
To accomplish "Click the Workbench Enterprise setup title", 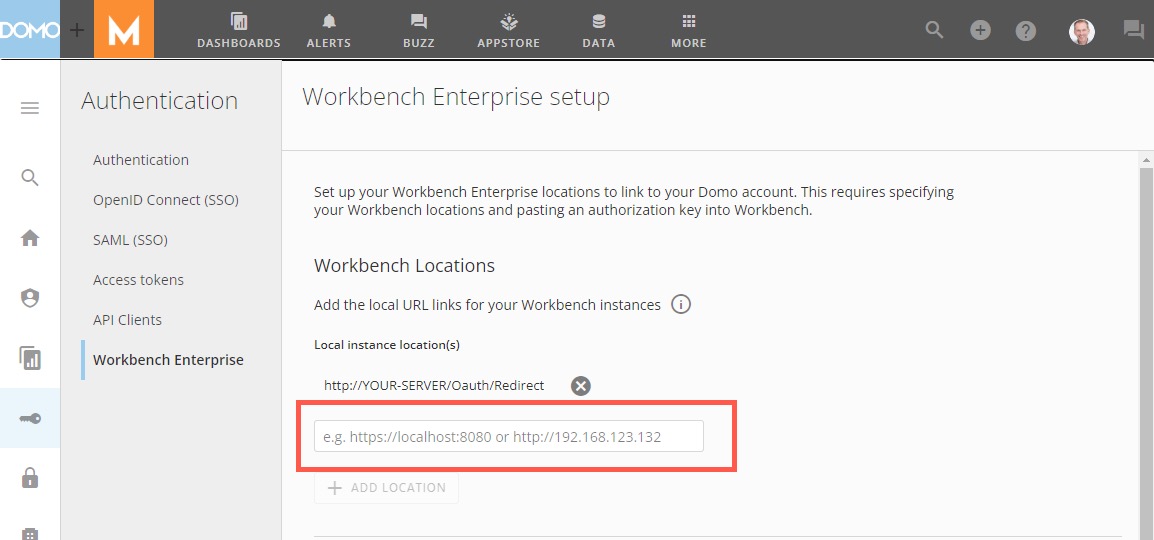I will tap(456, 97).
